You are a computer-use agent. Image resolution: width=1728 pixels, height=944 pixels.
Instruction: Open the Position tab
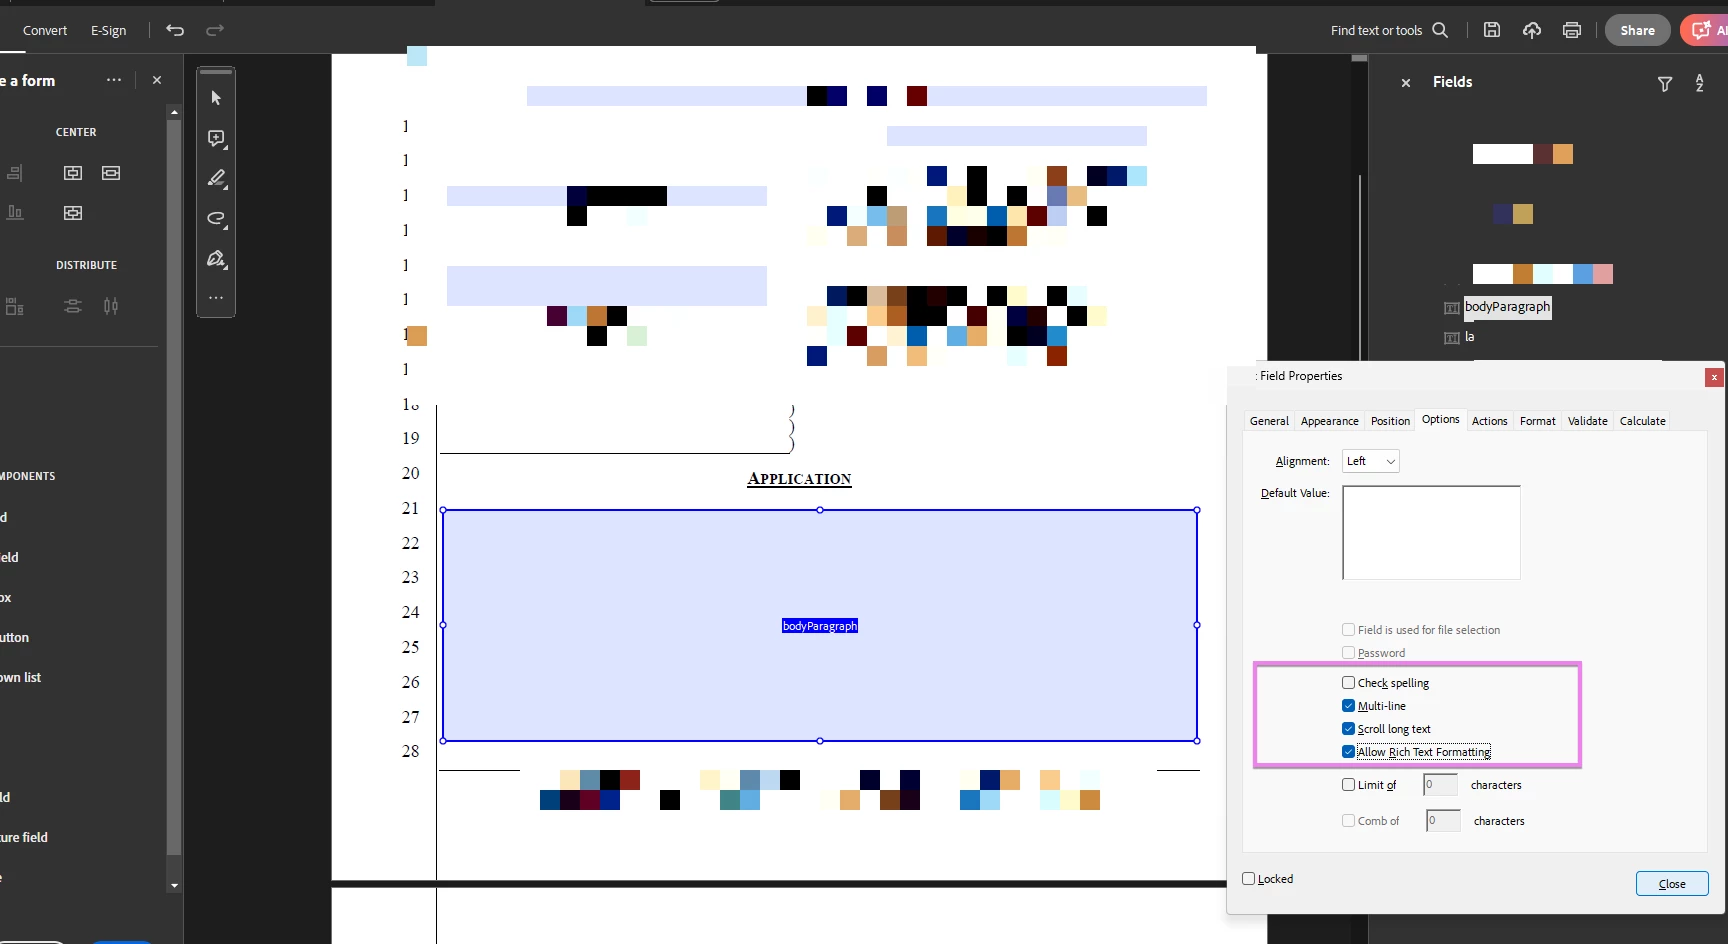coord(1390,421)
